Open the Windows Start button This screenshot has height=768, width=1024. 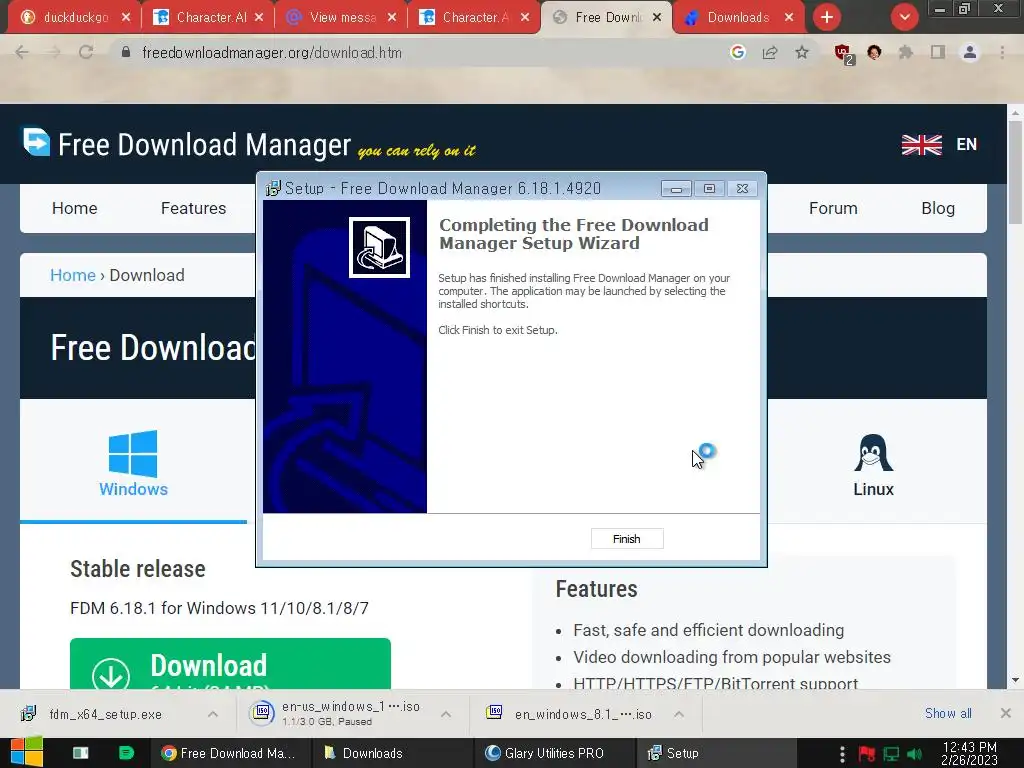point(26,752)
